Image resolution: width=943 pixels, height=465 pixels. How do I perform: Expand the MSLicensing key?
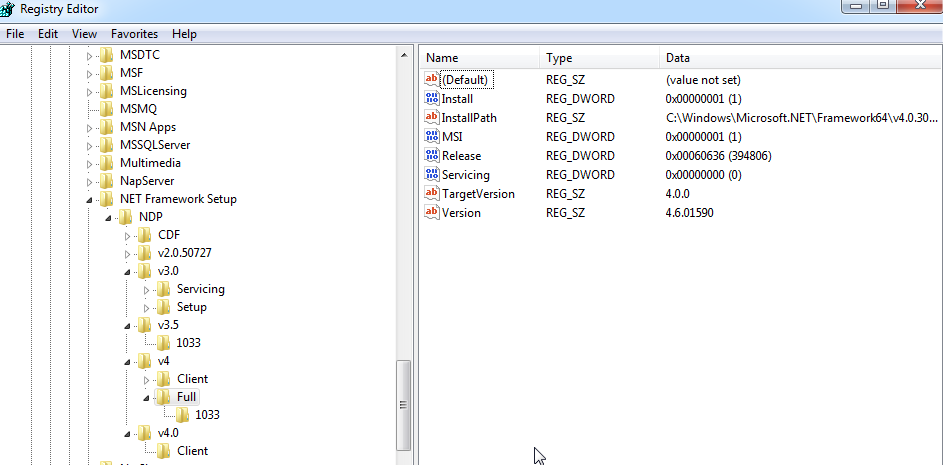click(x=90, y=92)
